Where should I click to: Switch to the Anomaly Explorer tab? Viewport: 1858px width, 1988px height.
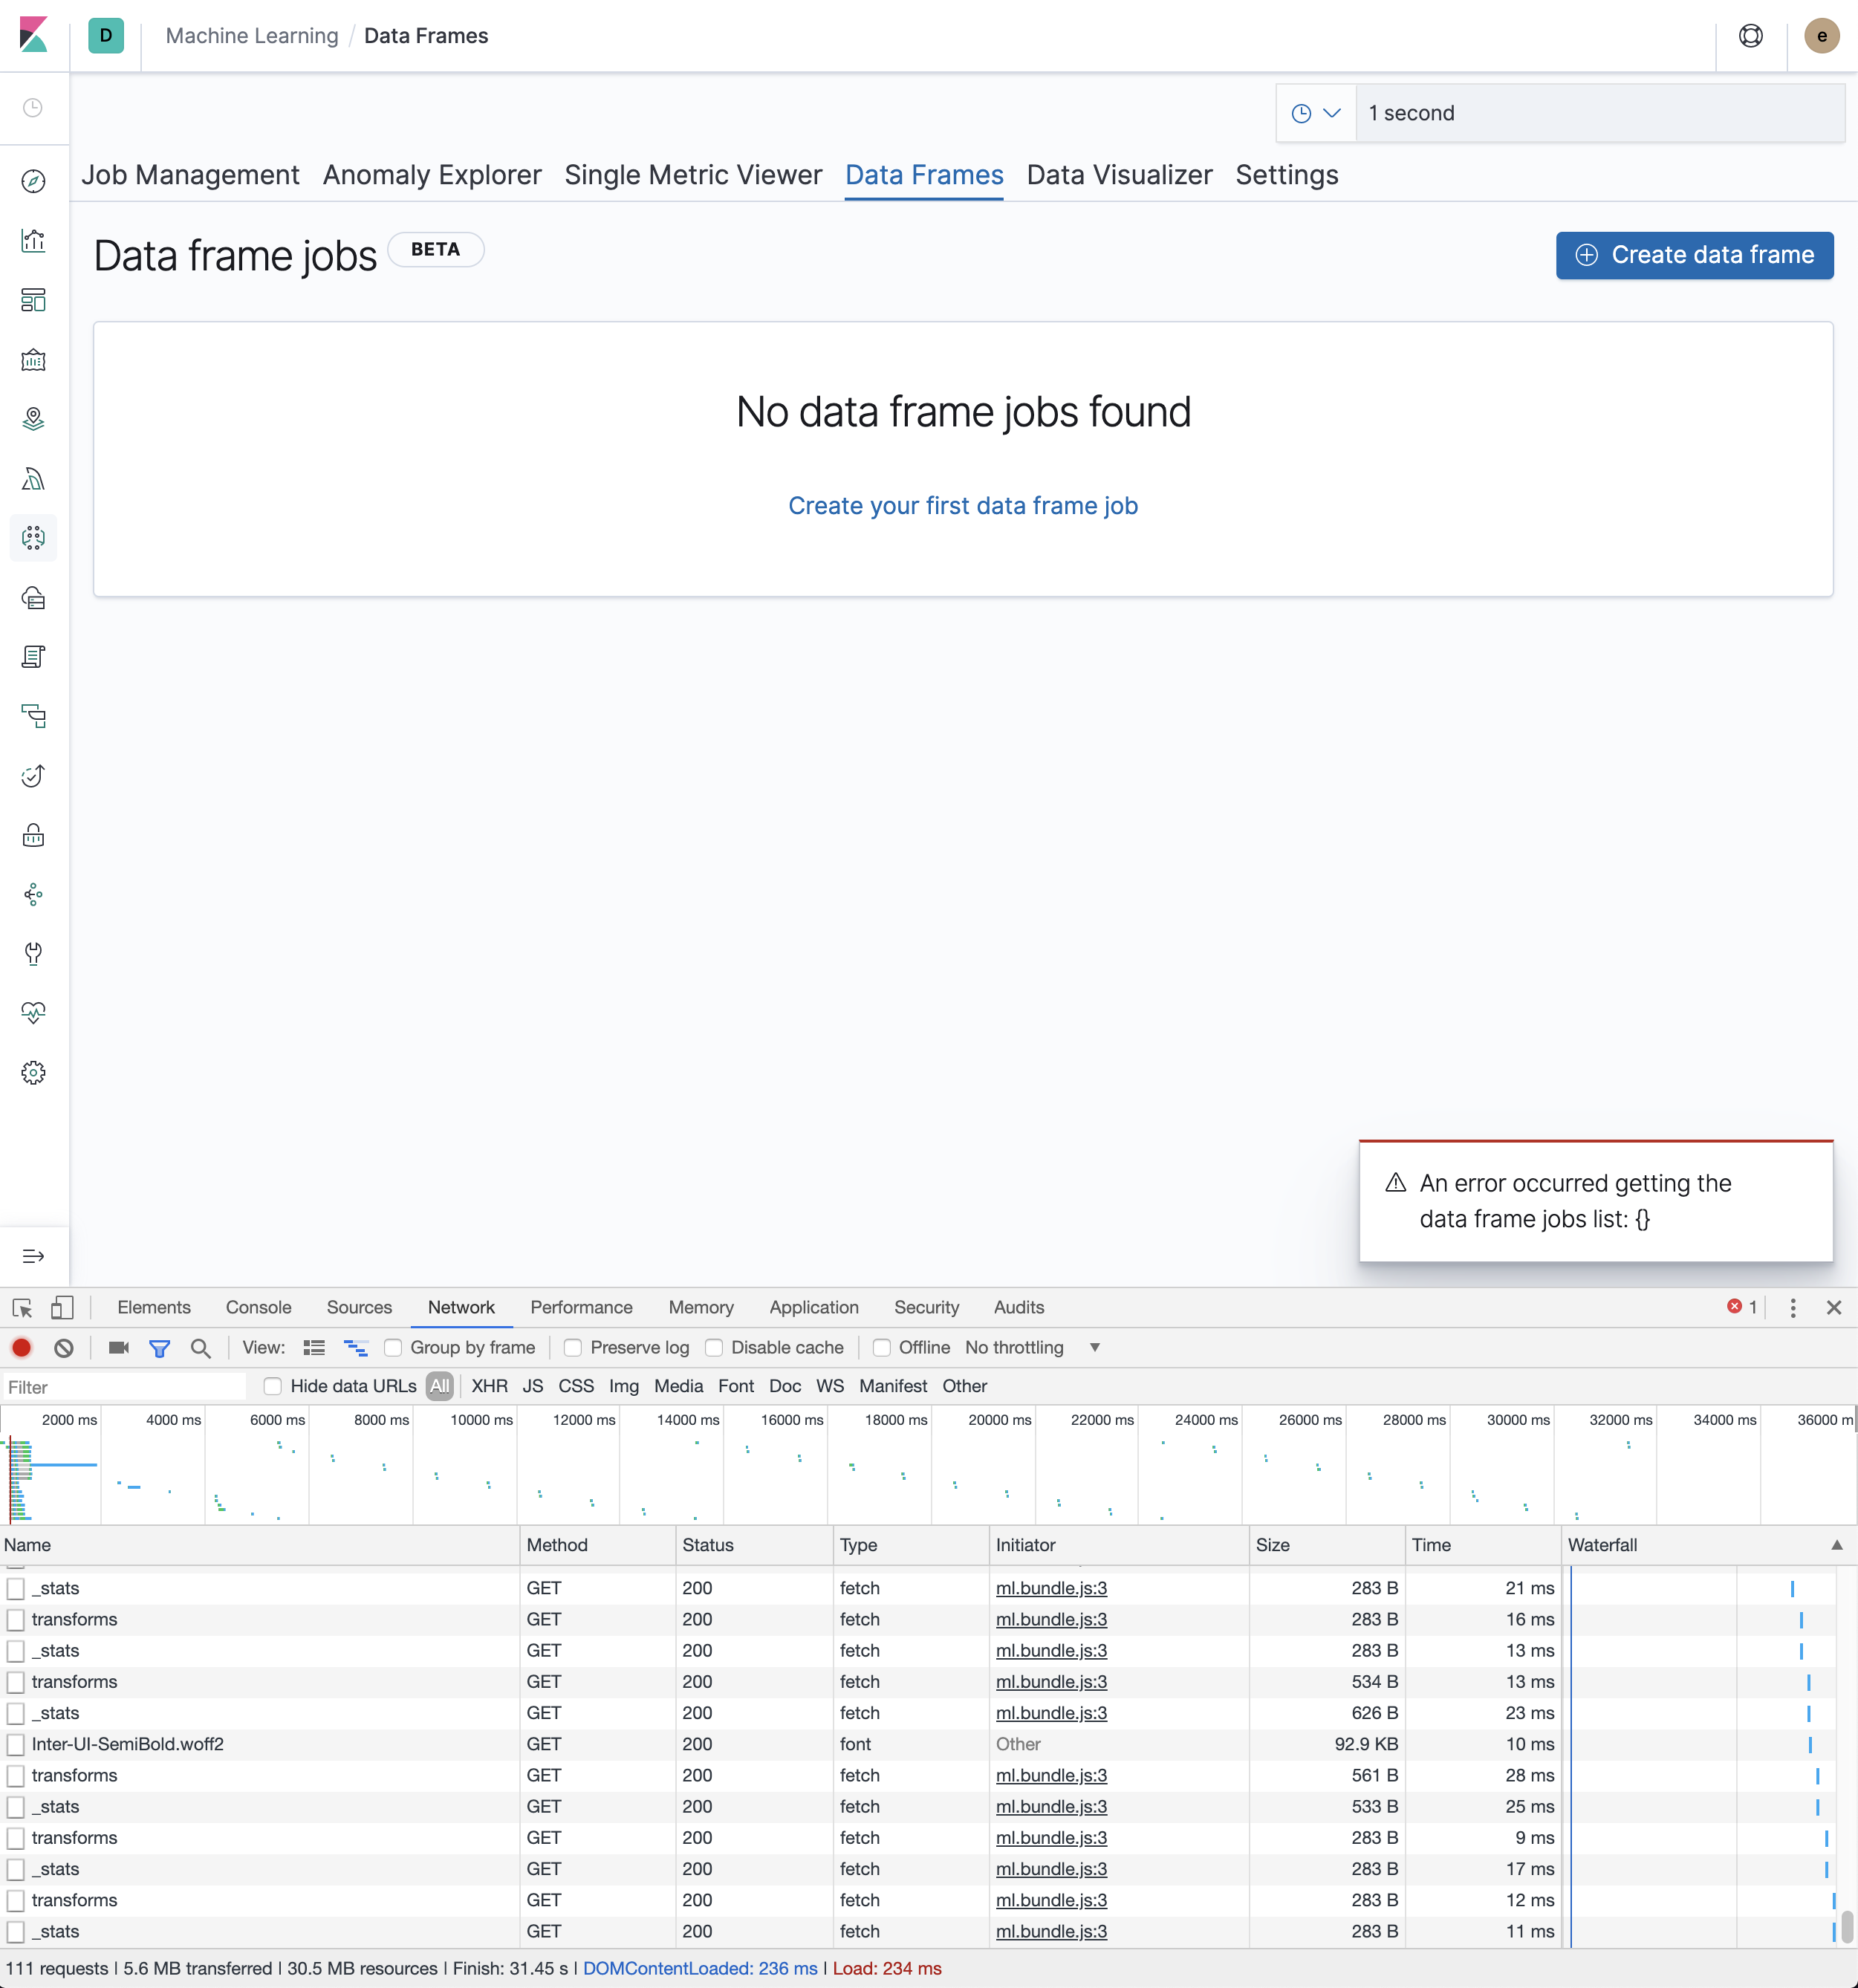click(x=431, y=175)
